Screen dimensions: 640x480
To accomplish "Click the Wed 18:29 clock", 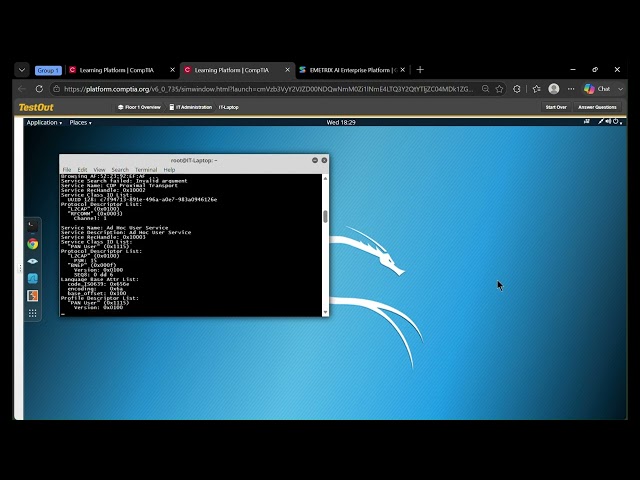I will click(x=341, y=122).
